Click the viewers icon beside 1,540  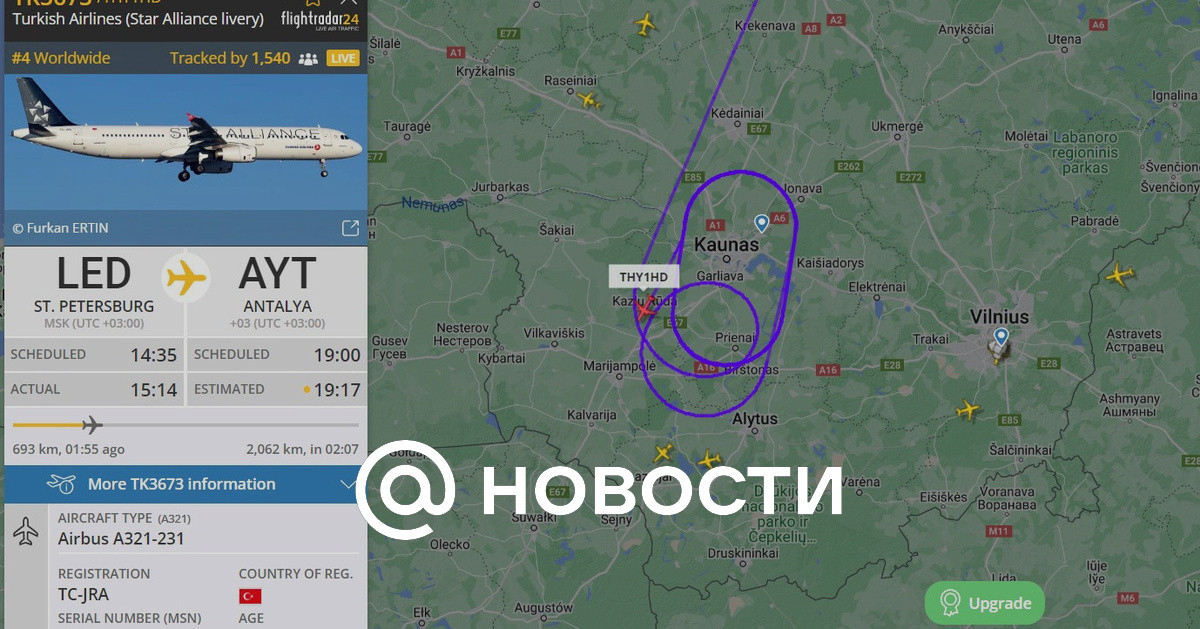point(308,59)
